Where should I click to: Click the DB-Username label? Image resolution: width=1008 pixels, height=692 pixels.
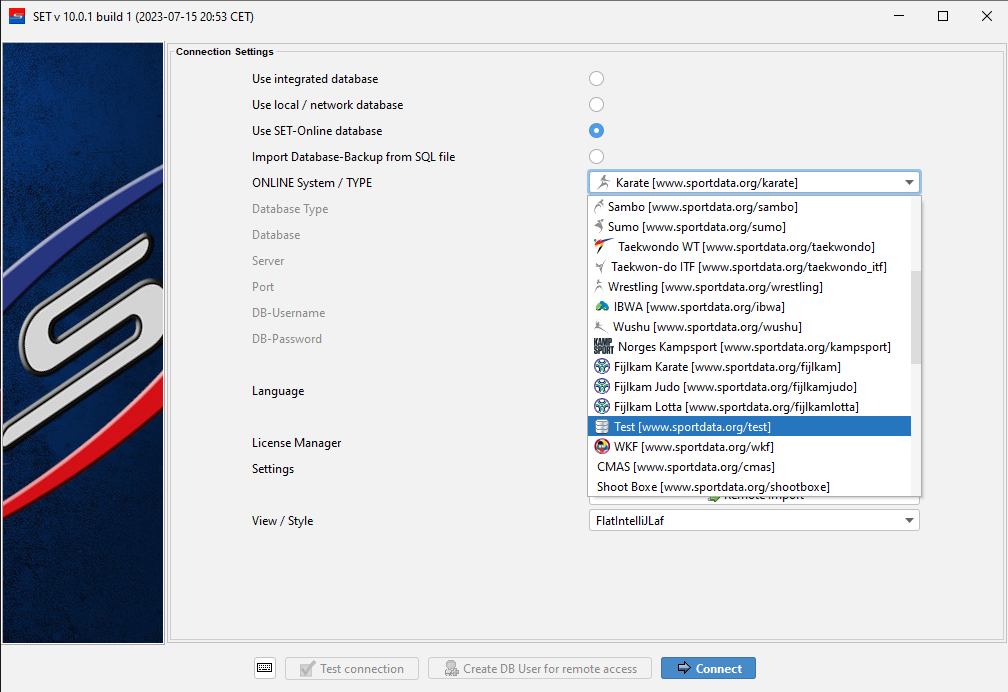pos(289,313)
